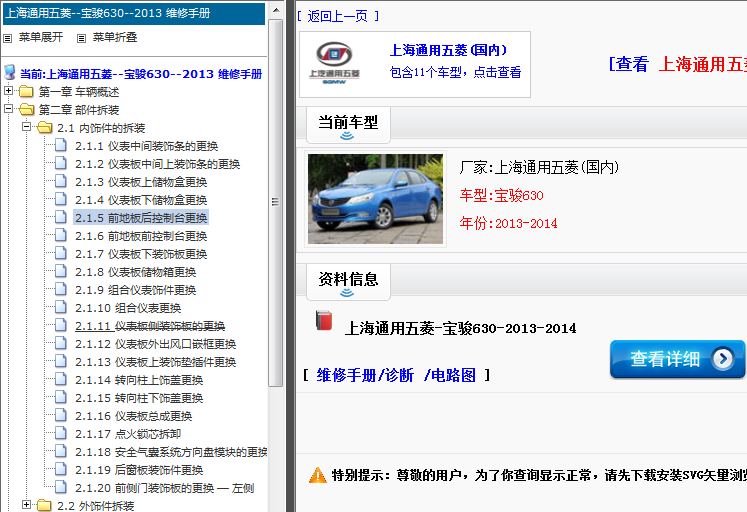Click the page icon of 2.1.16 仪表板总成更换
The image size is (747, 512).
tap(61, 415)
